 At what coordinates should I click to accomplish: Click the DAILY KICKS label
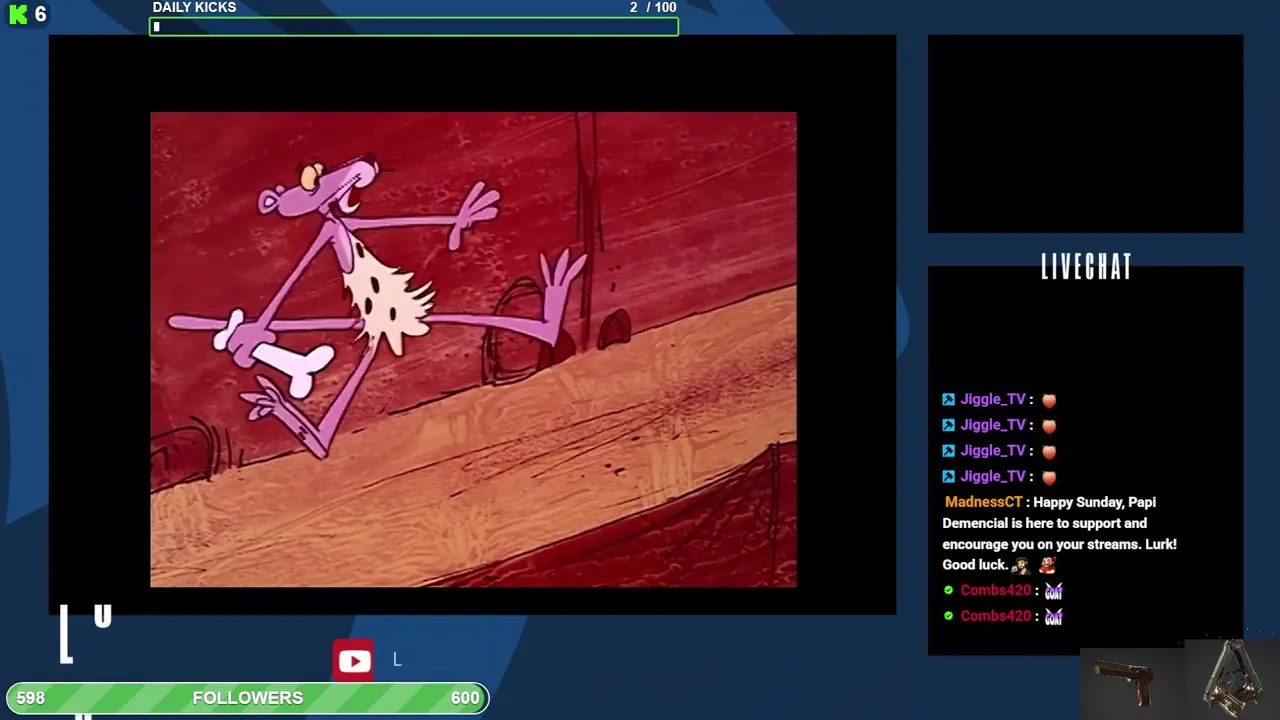click(x=194, y=7)
